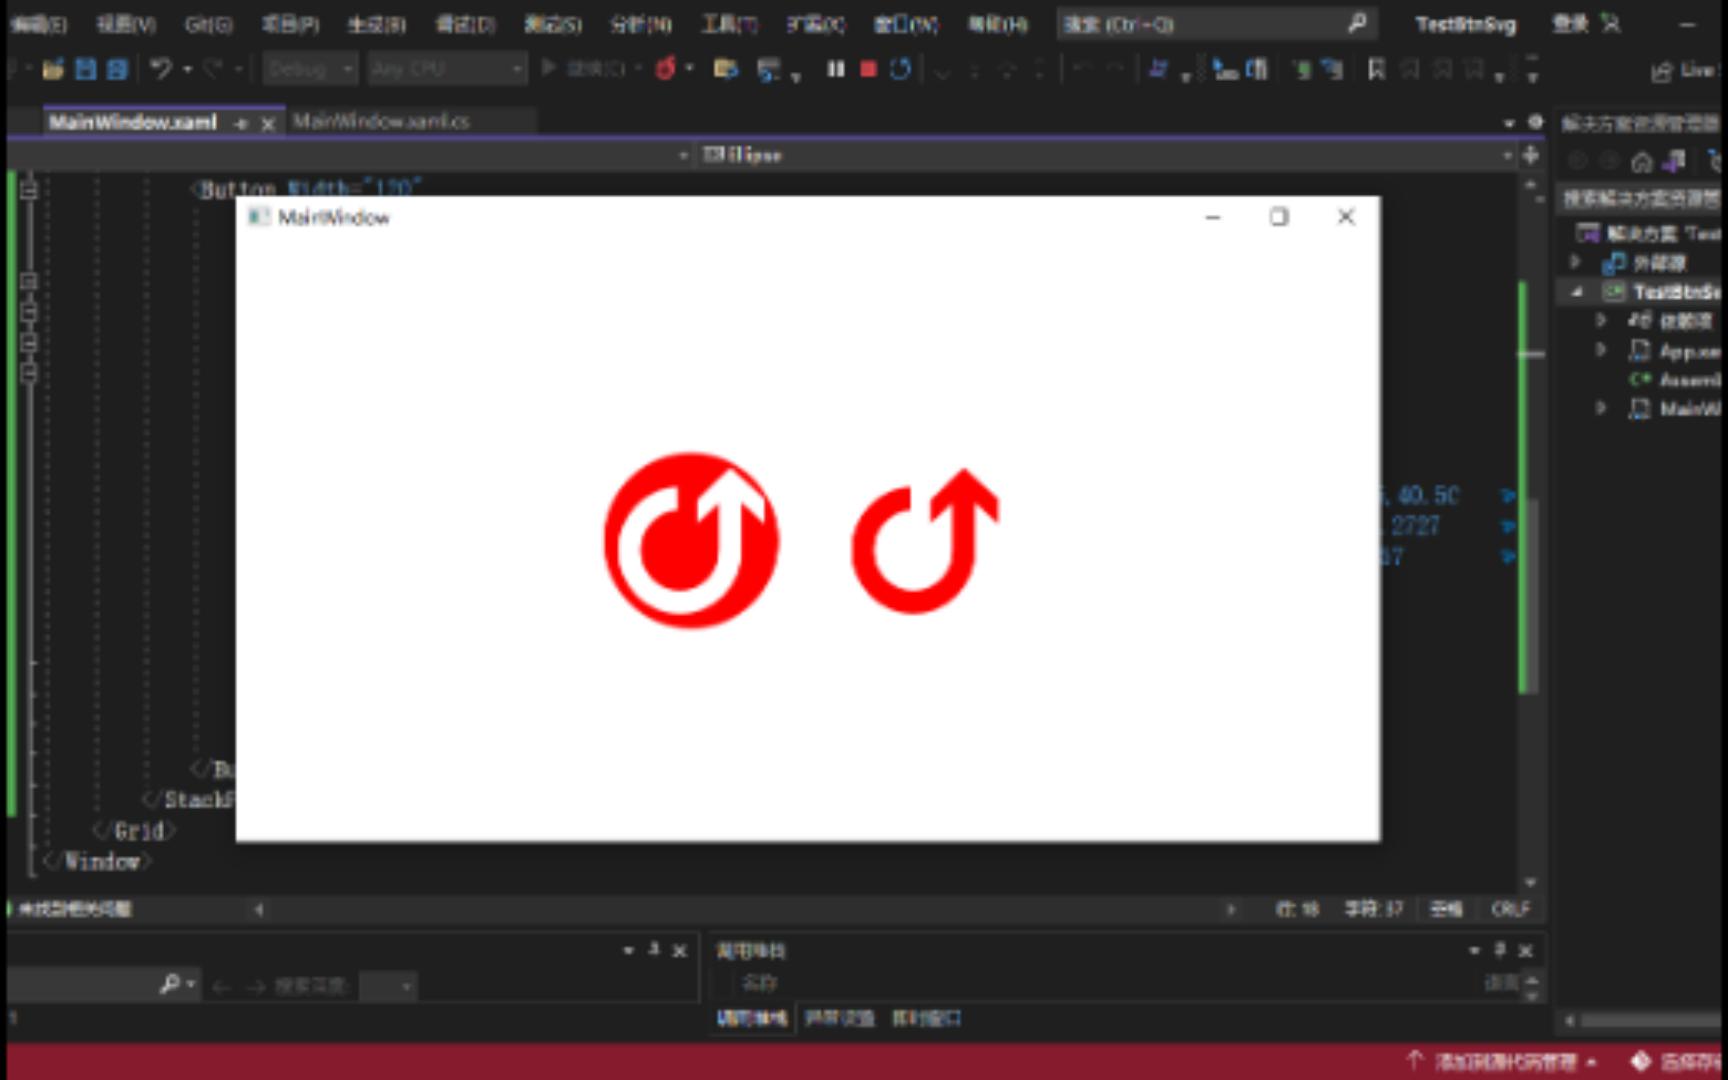This screenshot has width=1728, height=1080.
Task: Open the 生成(B) menu
Action: 376,24
